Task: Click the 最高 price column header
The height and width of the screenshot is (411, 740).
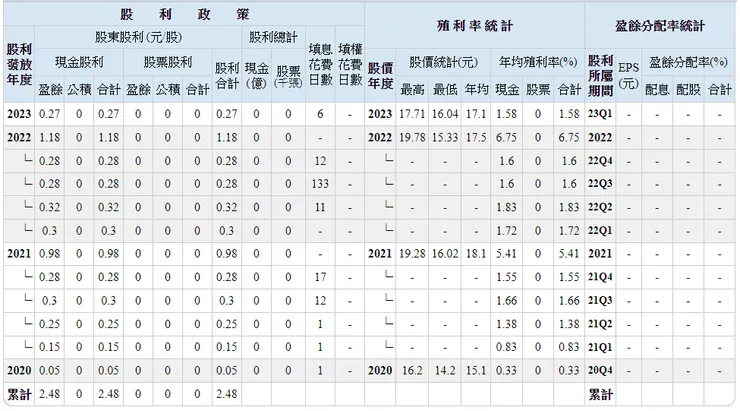Action: pos(412,89)
